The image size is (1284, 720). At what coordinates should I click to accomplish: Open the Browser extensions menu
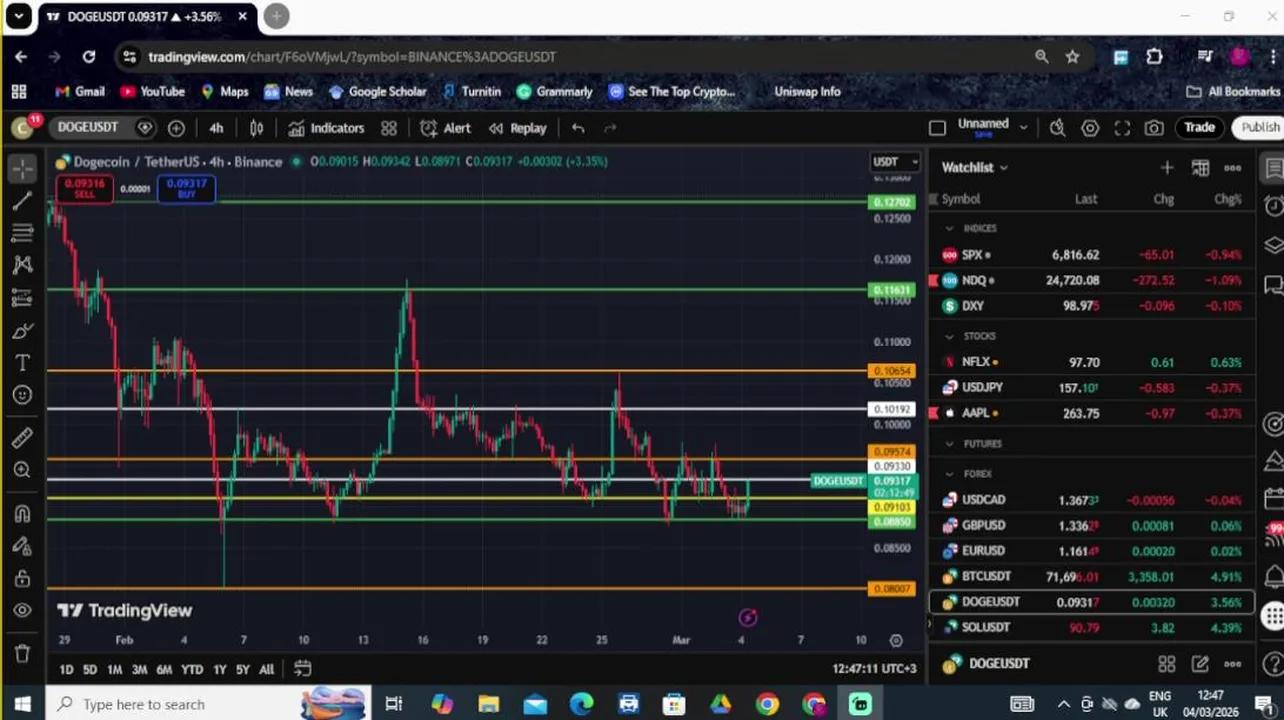tap(1154, 57)
